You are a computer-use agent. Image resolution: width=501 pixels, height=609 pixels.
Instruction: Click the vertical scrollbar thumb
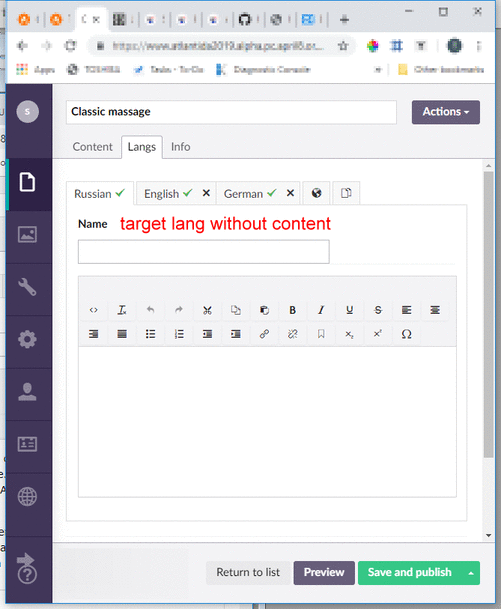[x=489, y=315]
